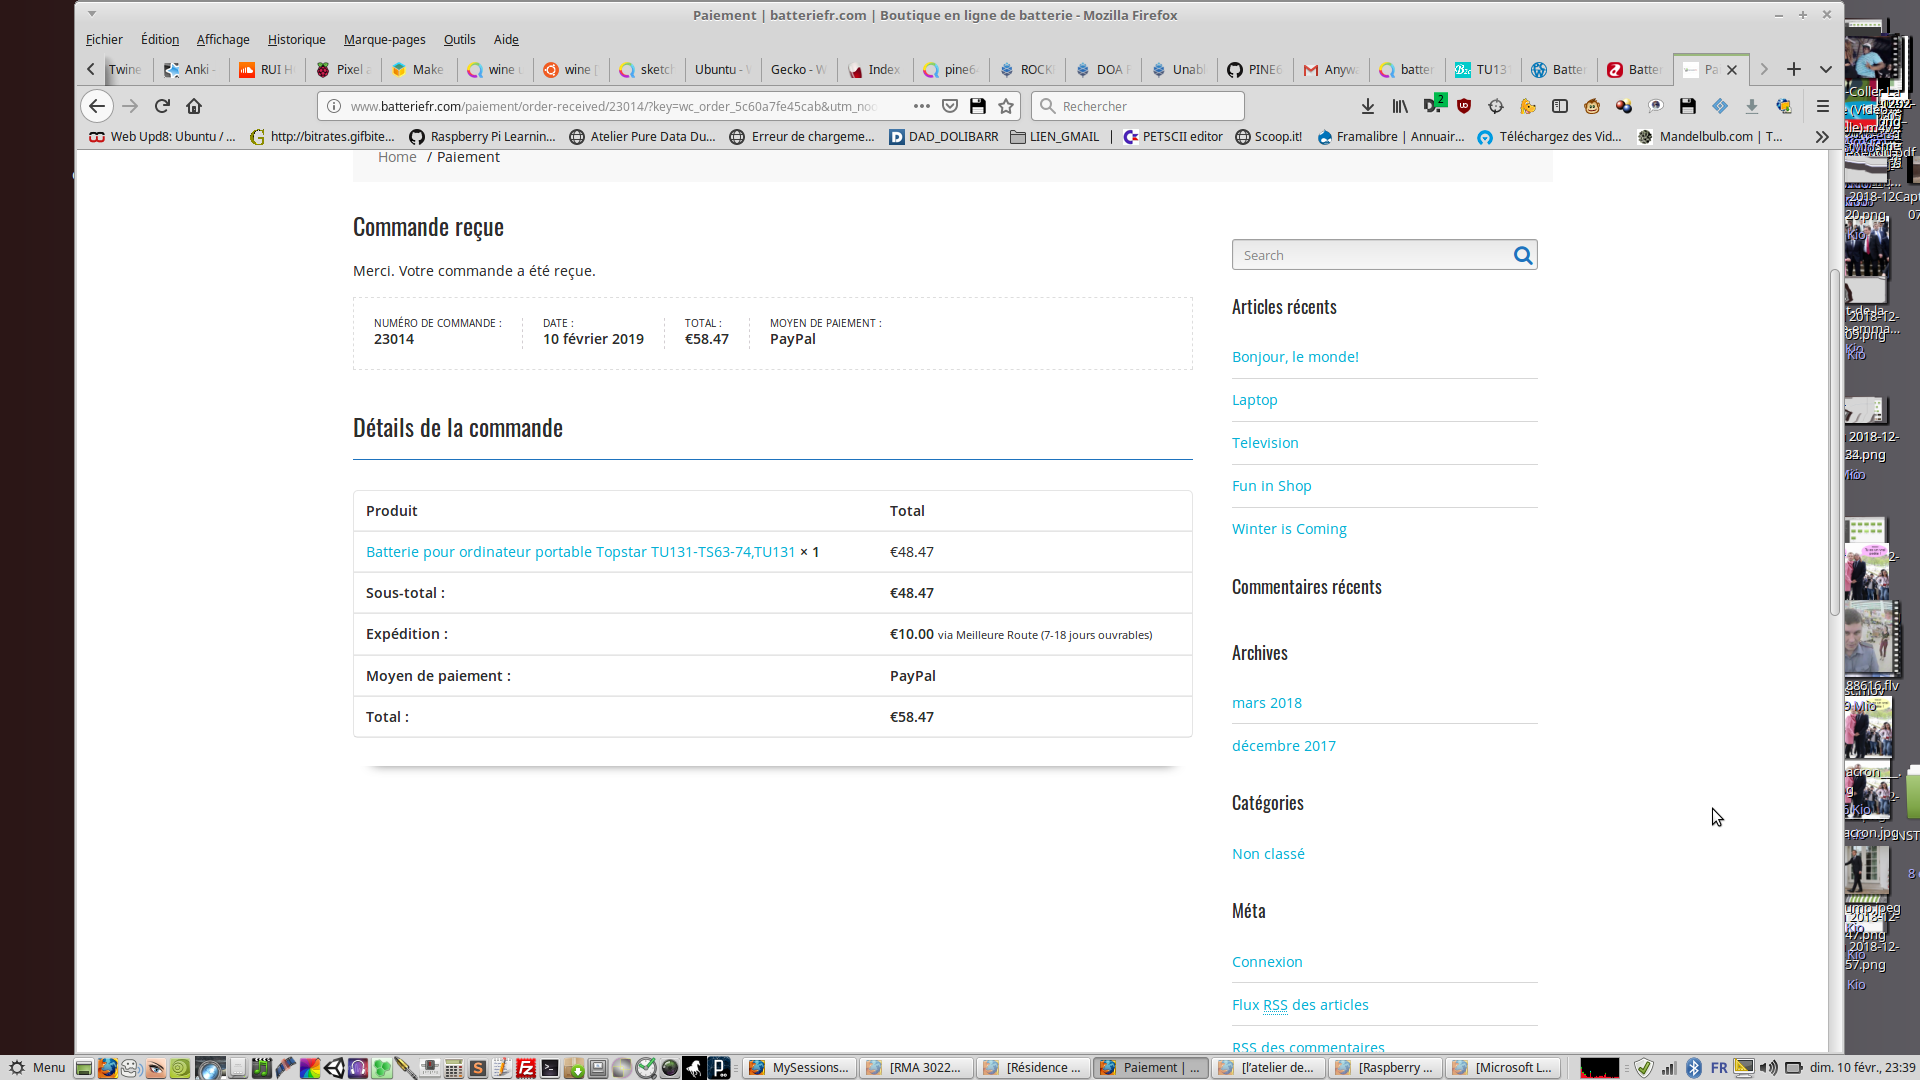Open the Firefox hamburger menu
This screenshot has height=1080, width=1920.
pyautogui.click(x=1822, y=106)
